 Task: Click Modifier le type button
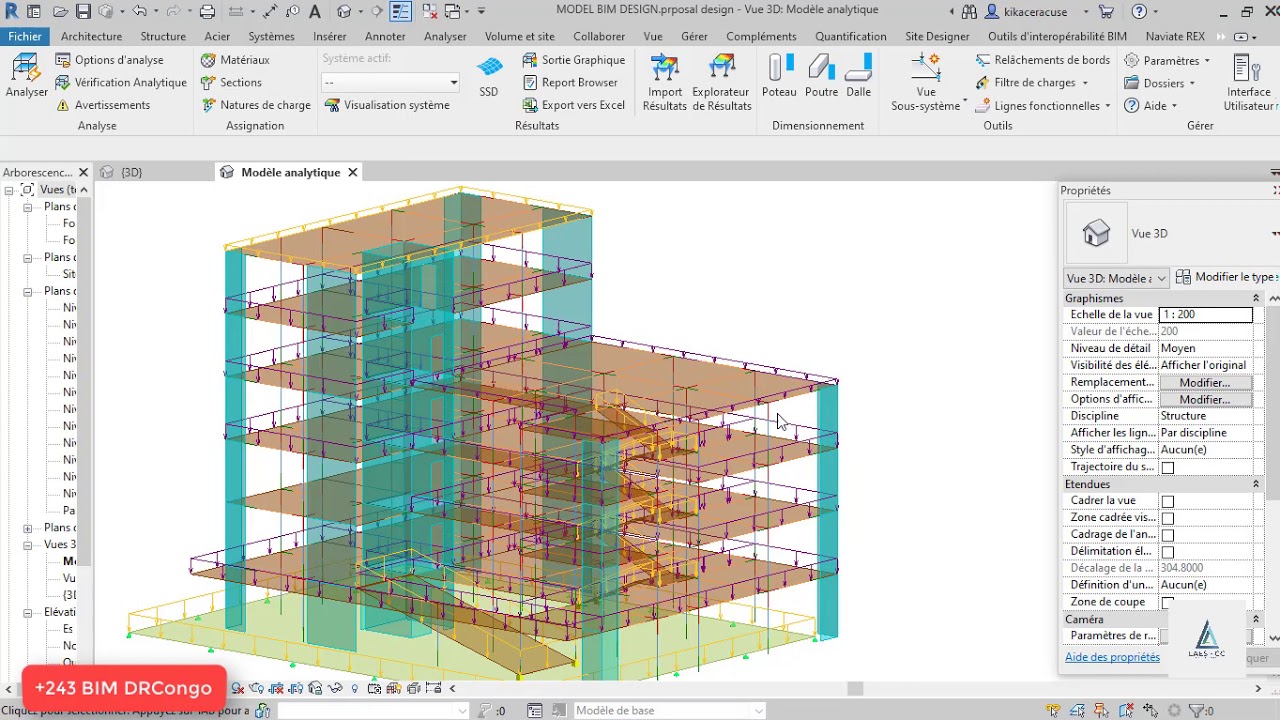point(1226,277)
